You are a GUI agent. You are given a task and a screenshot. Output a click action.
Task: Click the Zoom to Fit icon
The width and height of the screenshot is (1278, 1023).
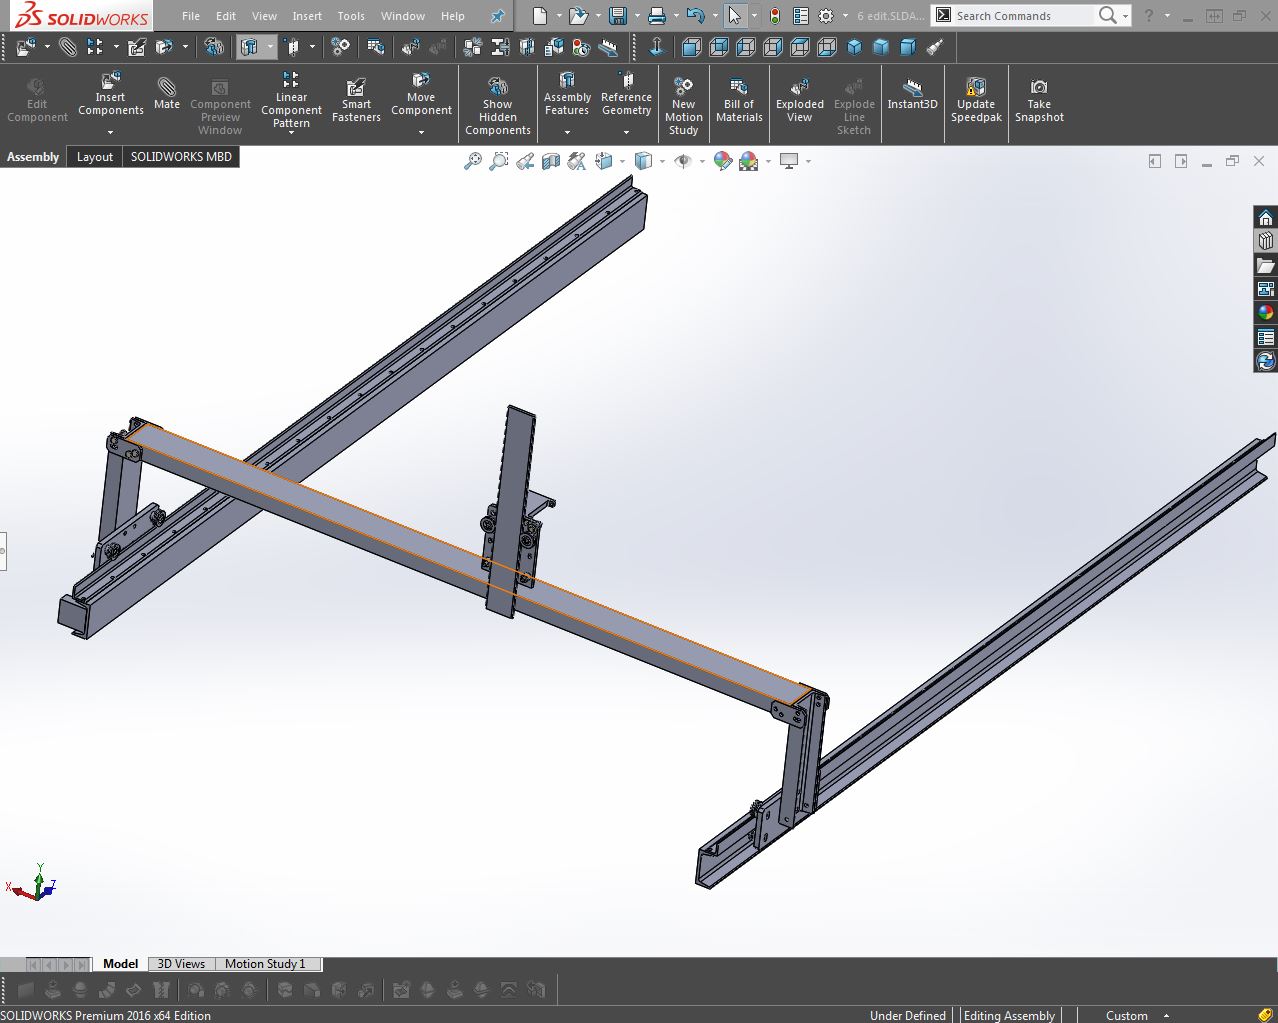tap(473, 161)
